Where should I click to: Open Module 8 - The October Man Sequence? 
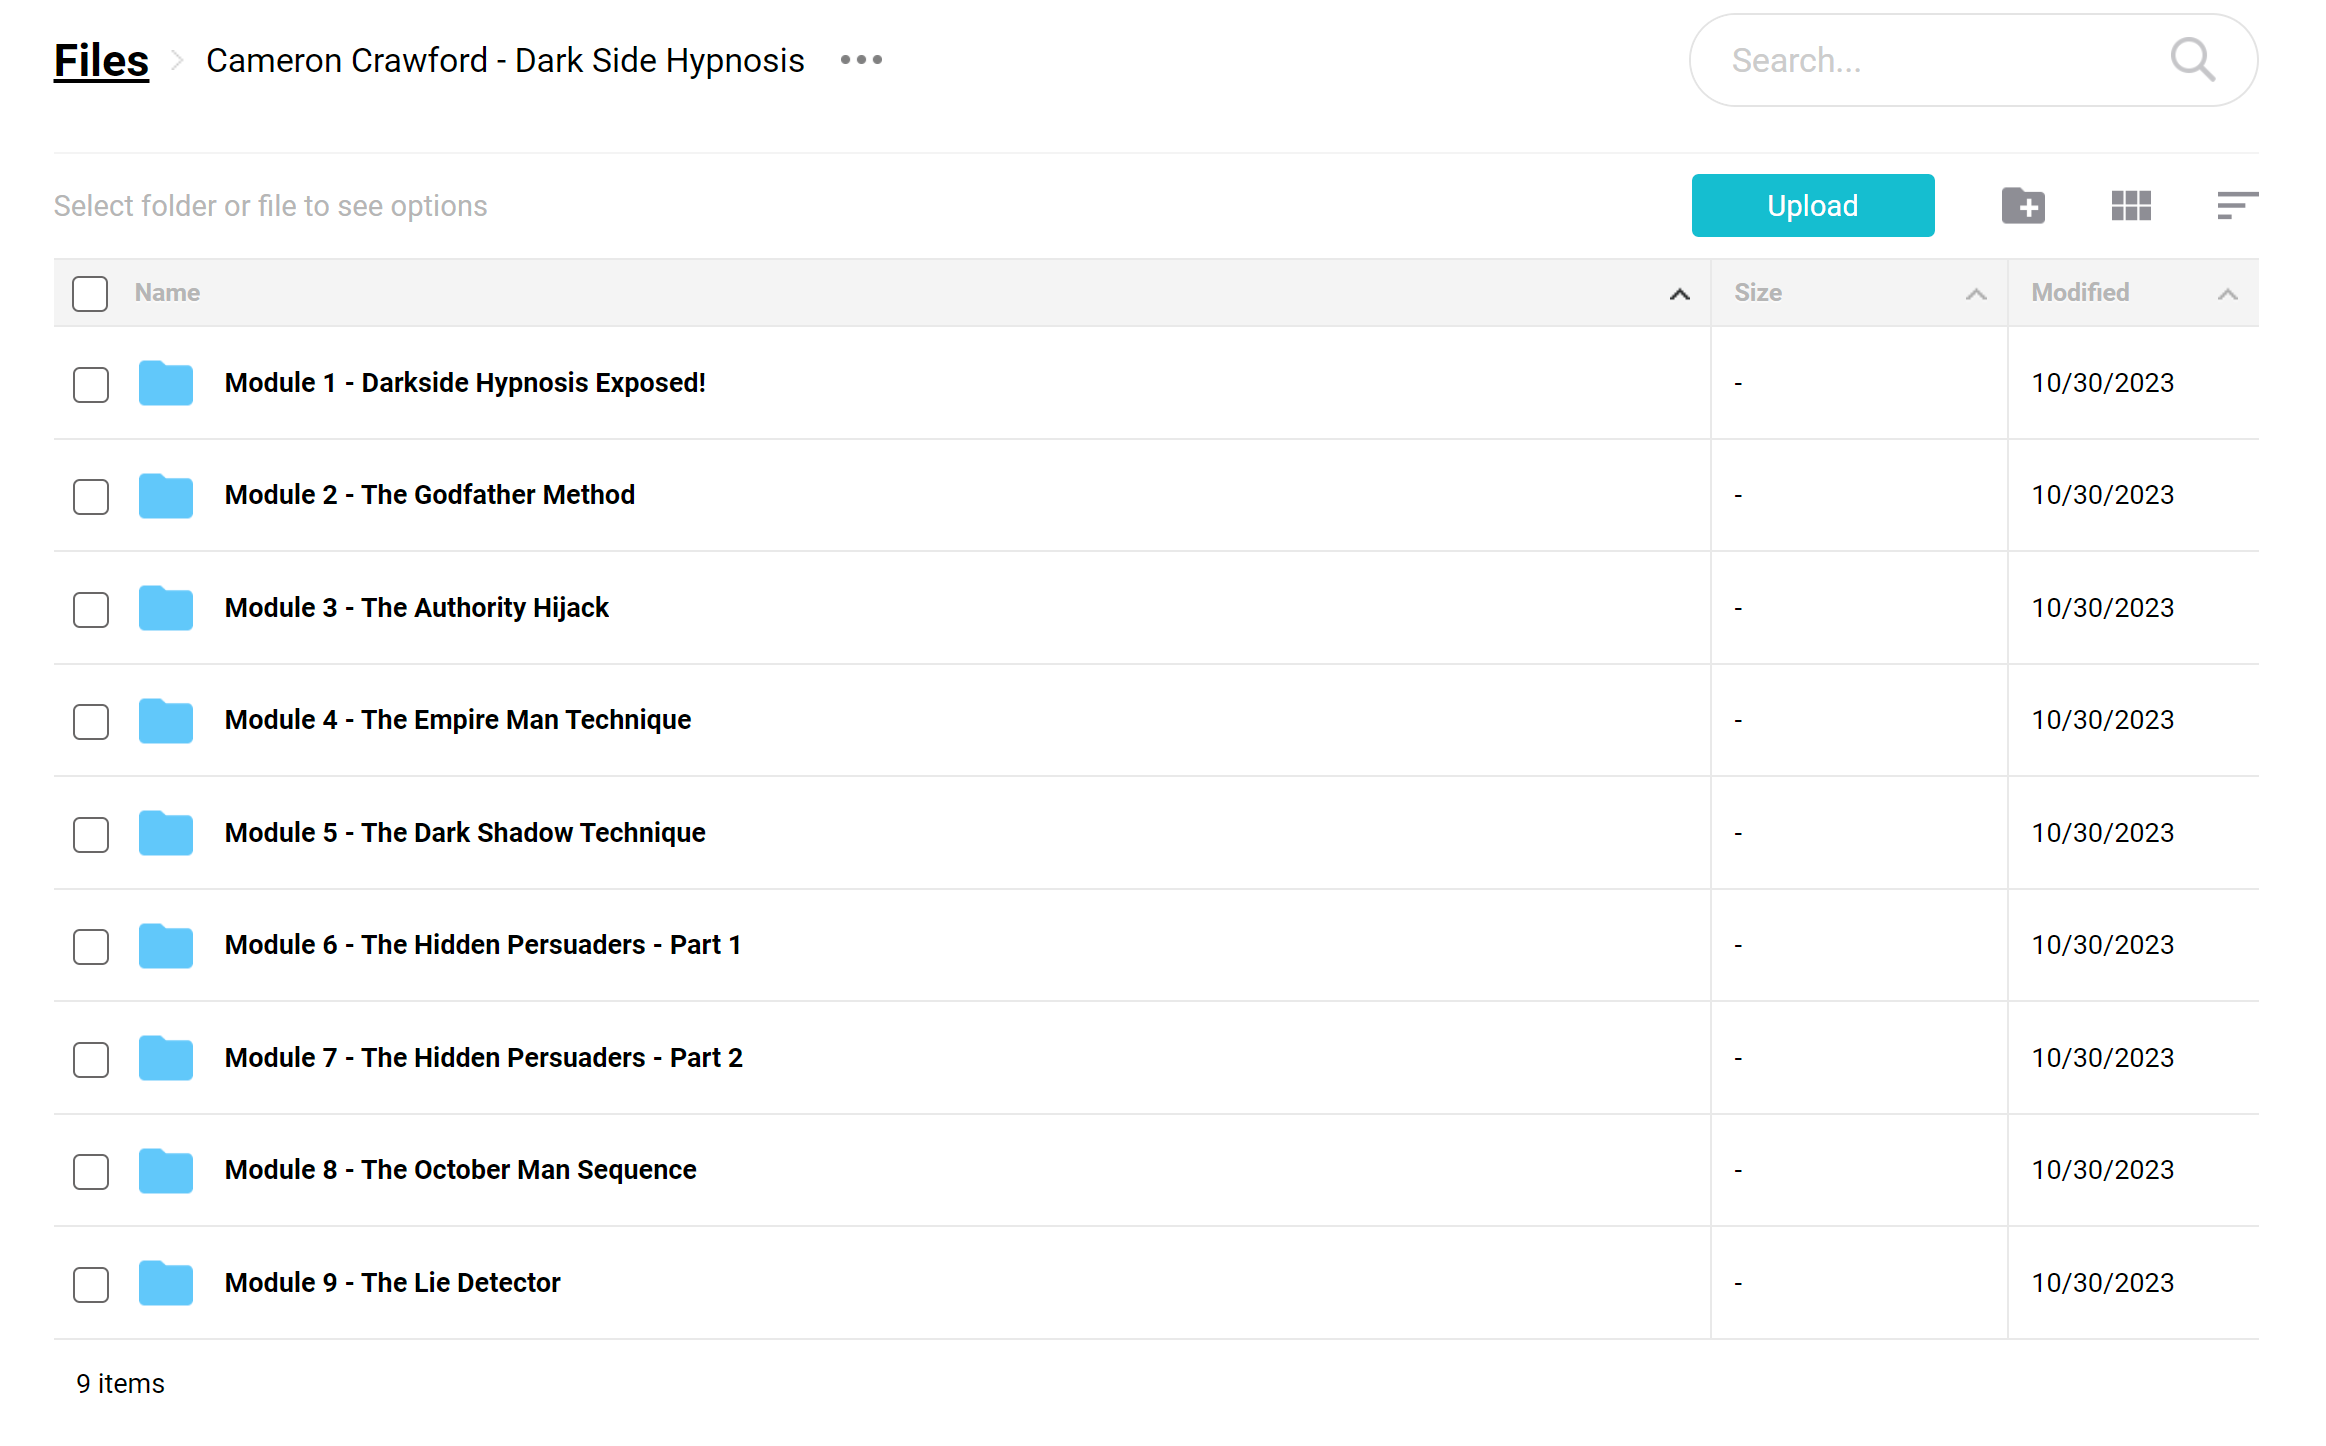(x=461, y=1170)
